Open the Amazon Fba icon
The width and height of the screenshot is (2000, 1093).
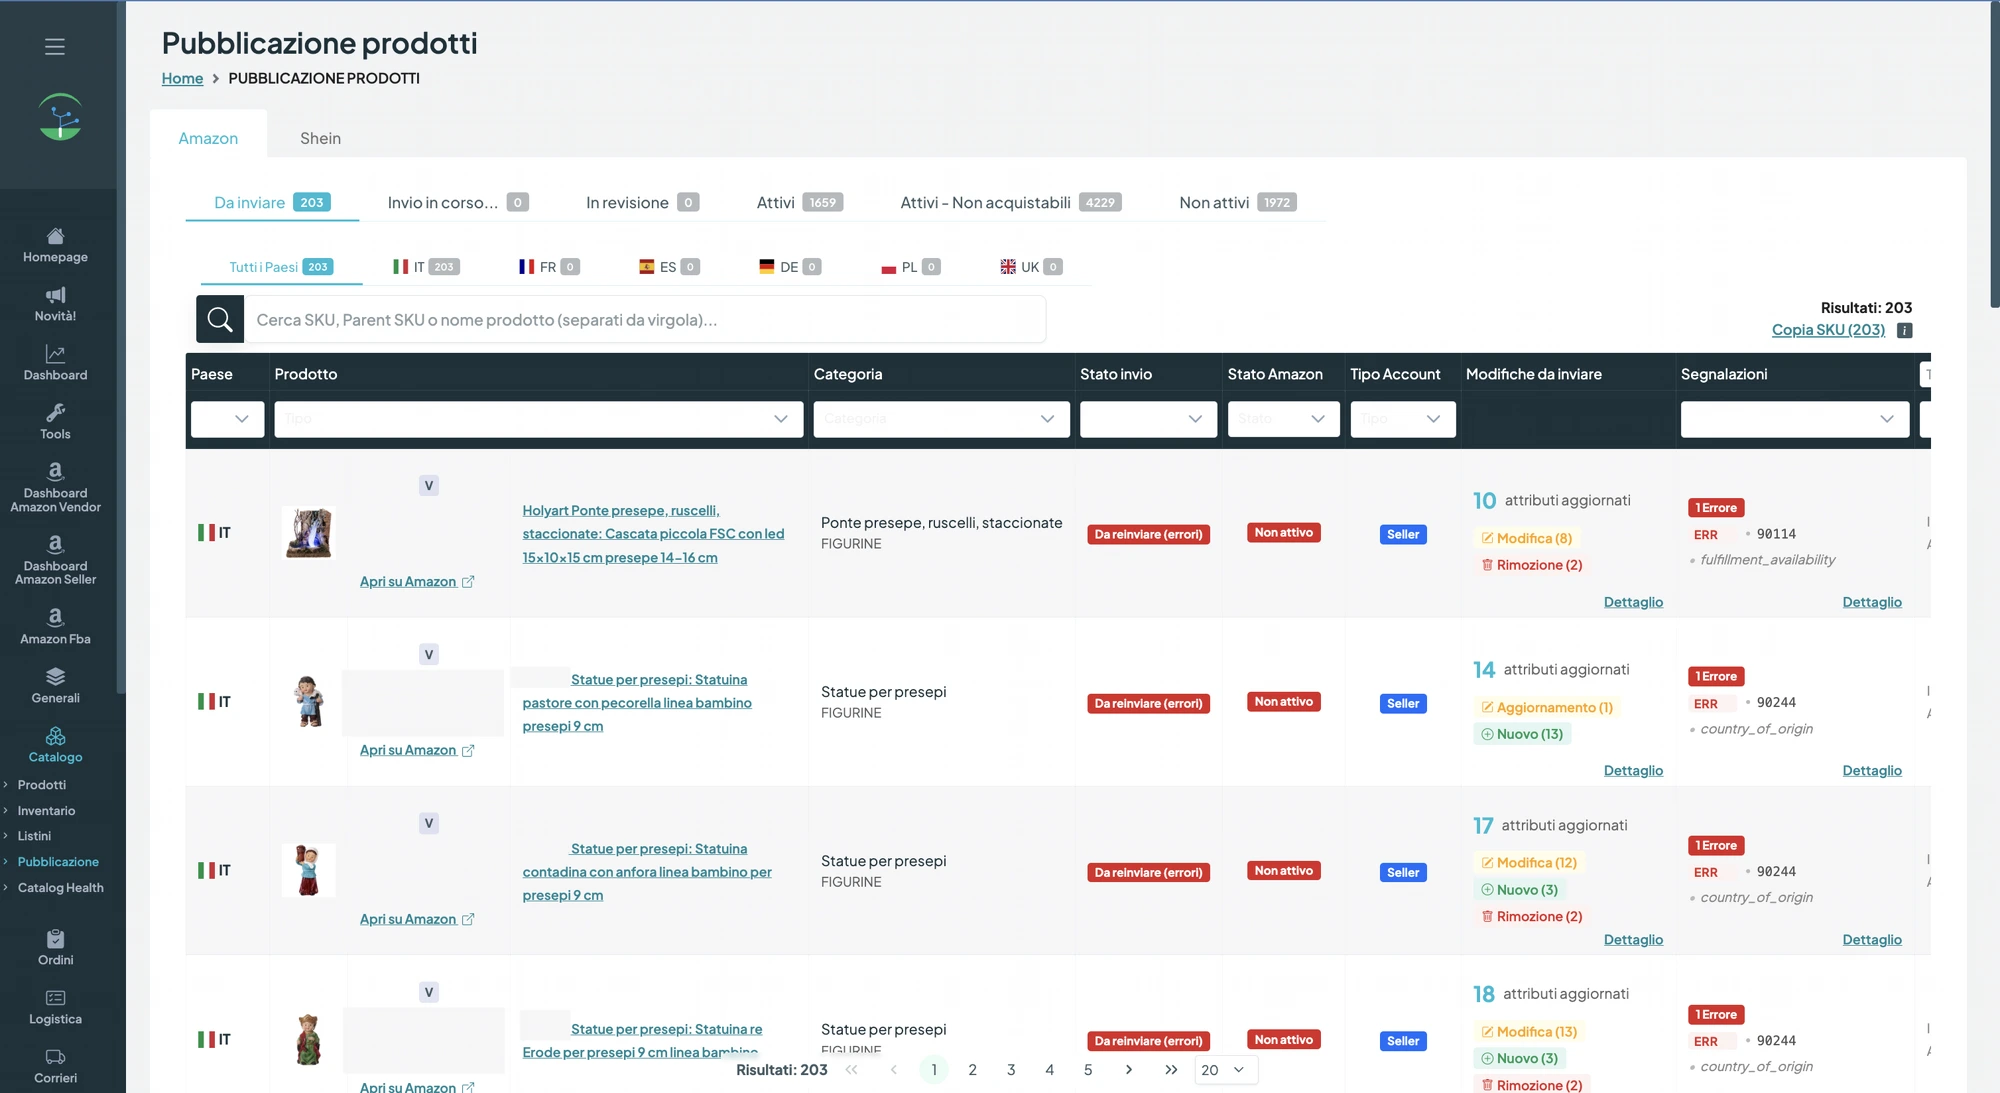pyautogui.click(x=56, y=617)
